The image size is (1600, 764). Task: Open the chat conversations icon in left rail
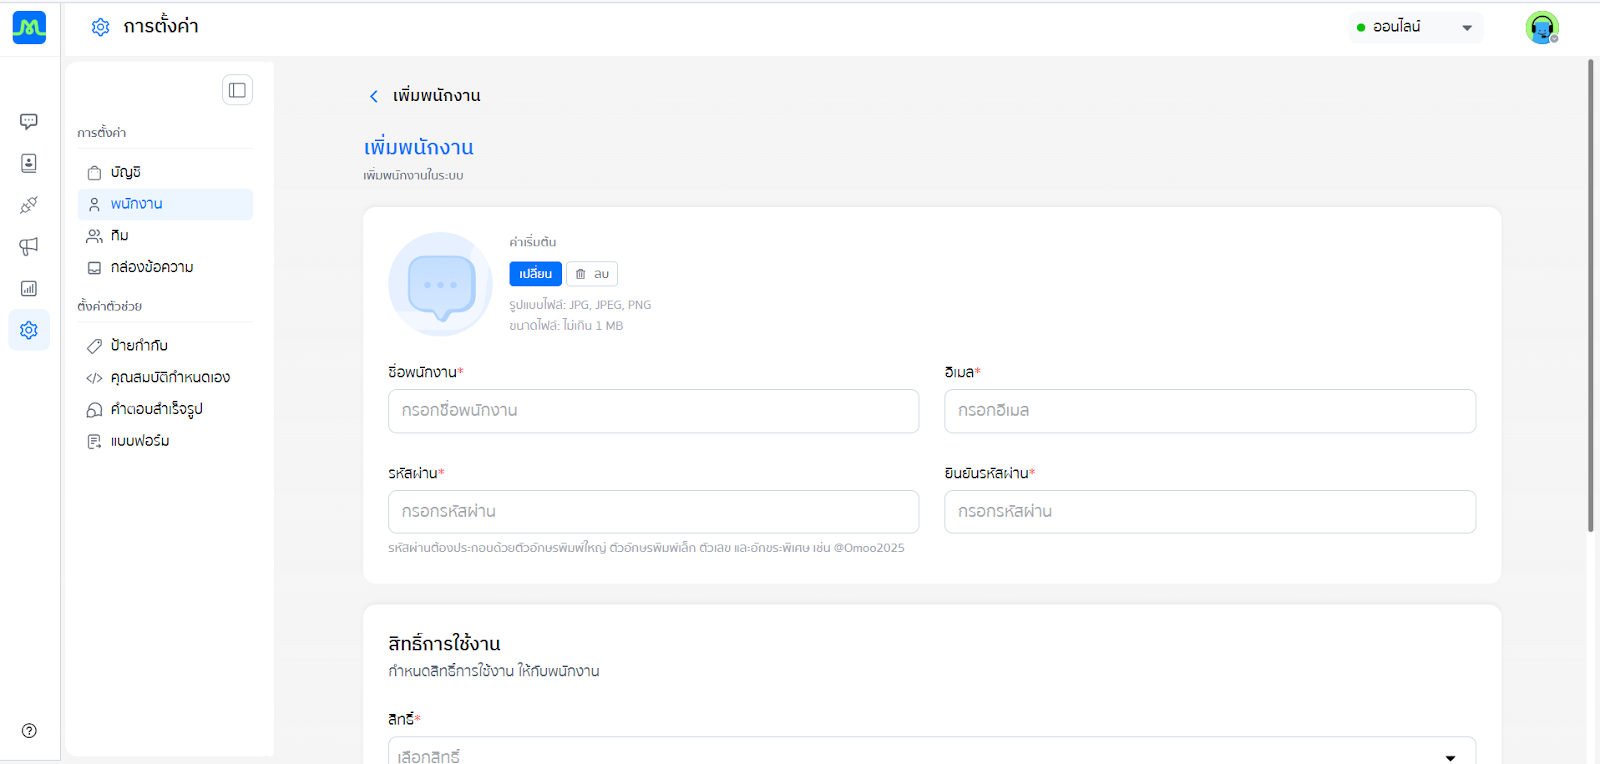point(29,121)
